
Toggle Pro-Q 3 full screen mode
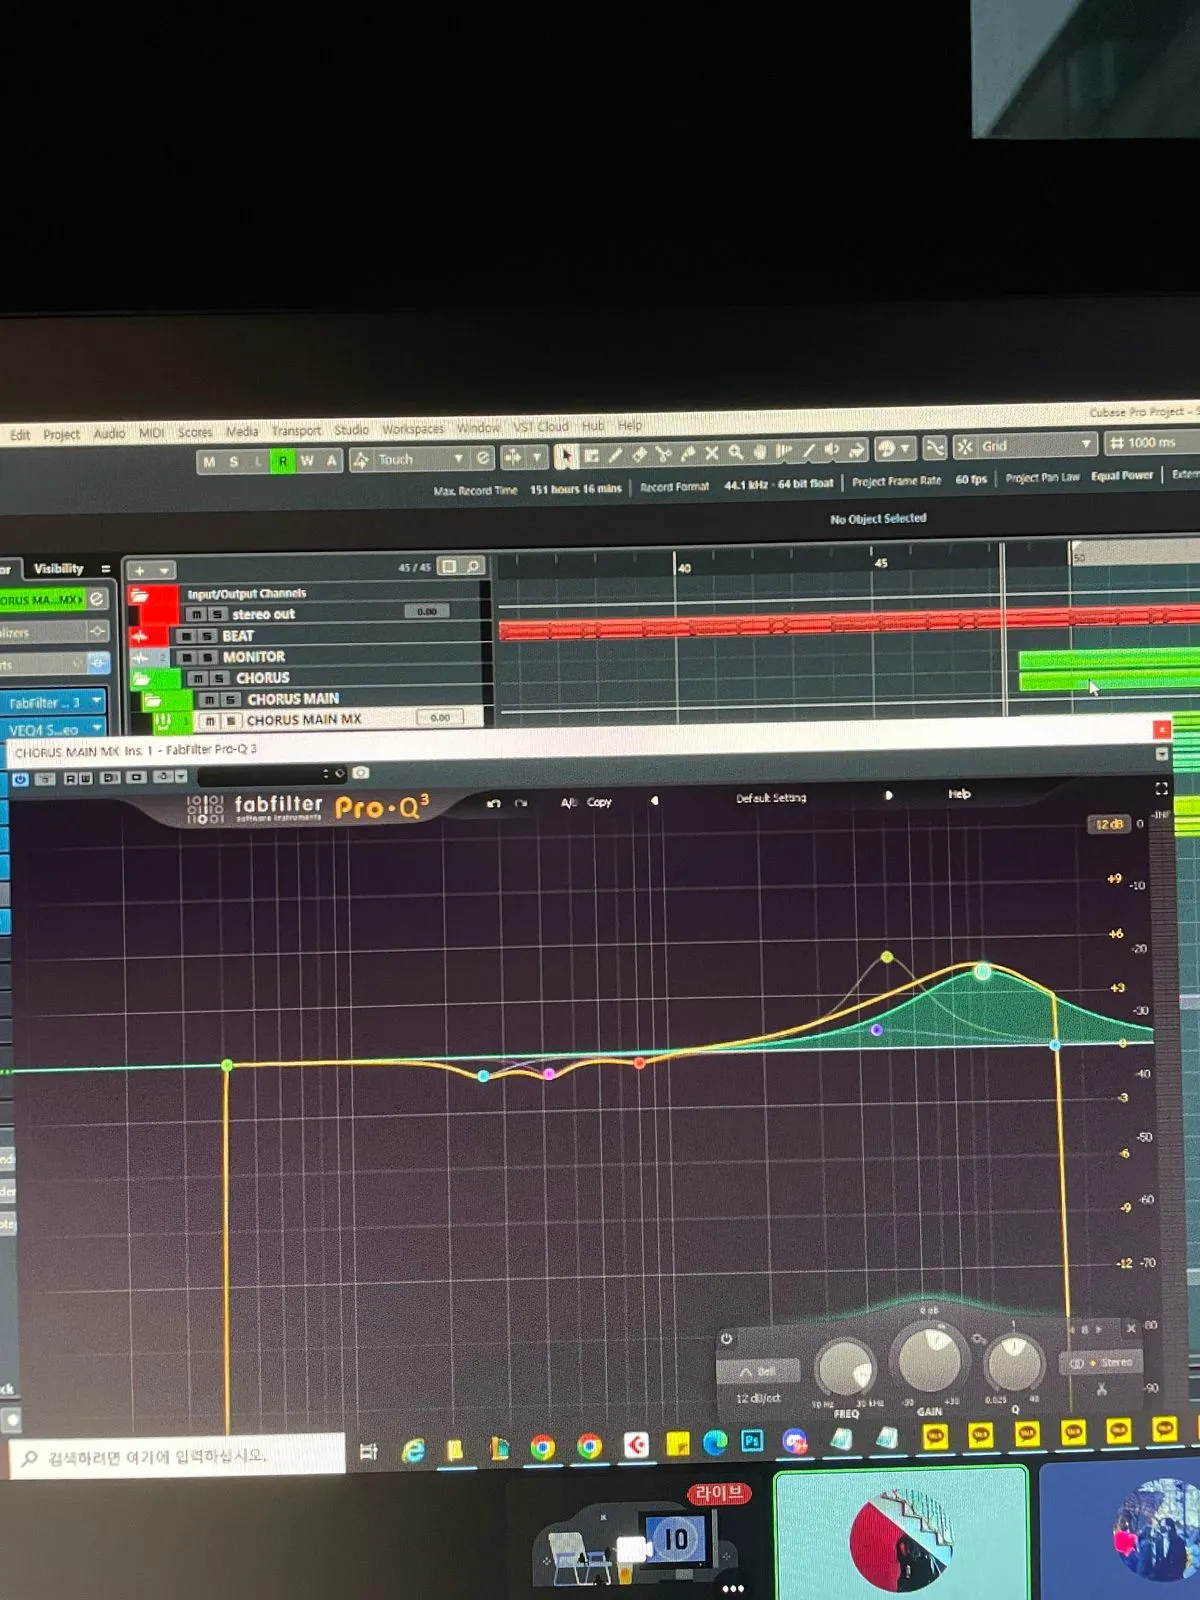[1161, 788]
